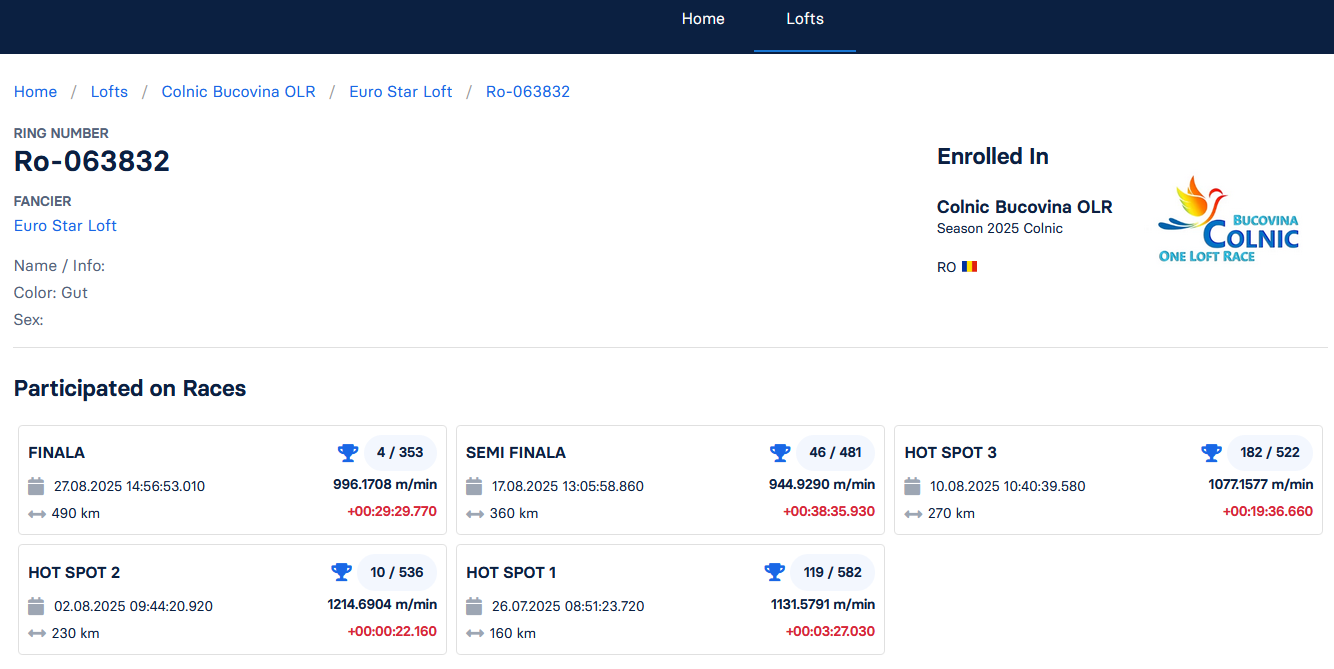The height and width of the screenshot is (669, 1334).
Task: Click the trophy icon in FINALA card
Action: [347, 453]
